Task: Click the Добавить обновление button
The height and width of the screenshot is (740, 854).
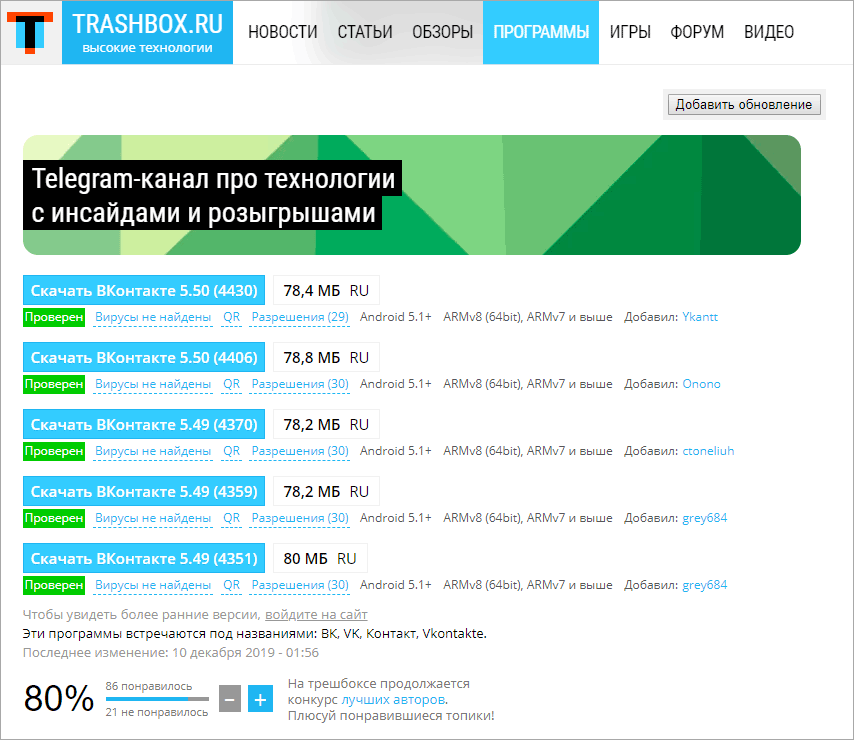Action: [x=744, y=104]
